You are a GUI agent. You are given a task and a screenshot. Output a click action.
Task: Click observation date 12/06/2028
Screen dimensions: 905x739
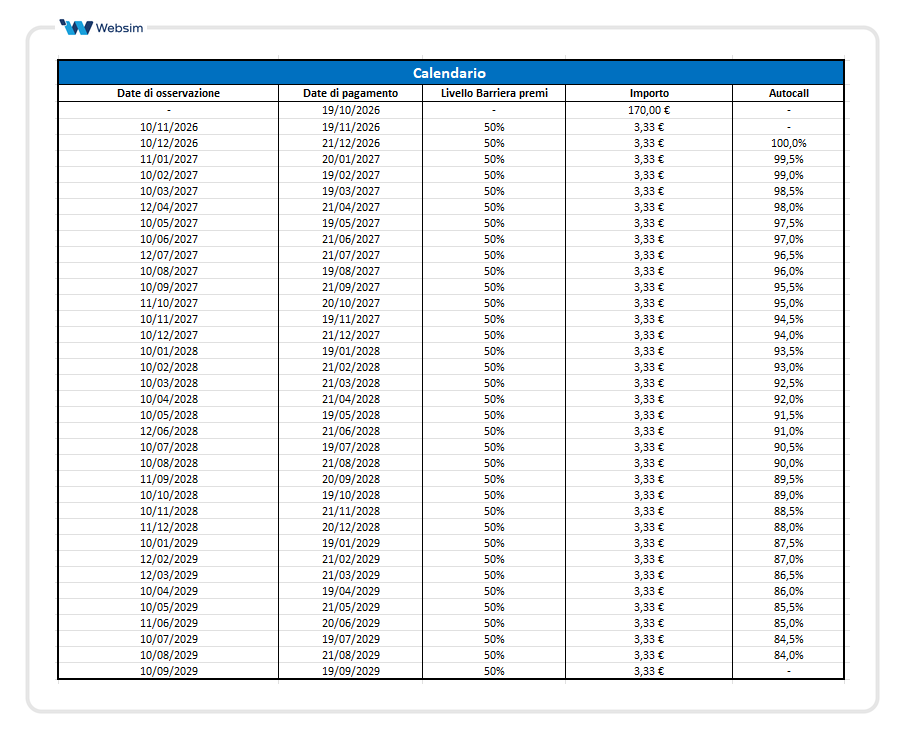(169, 431)
